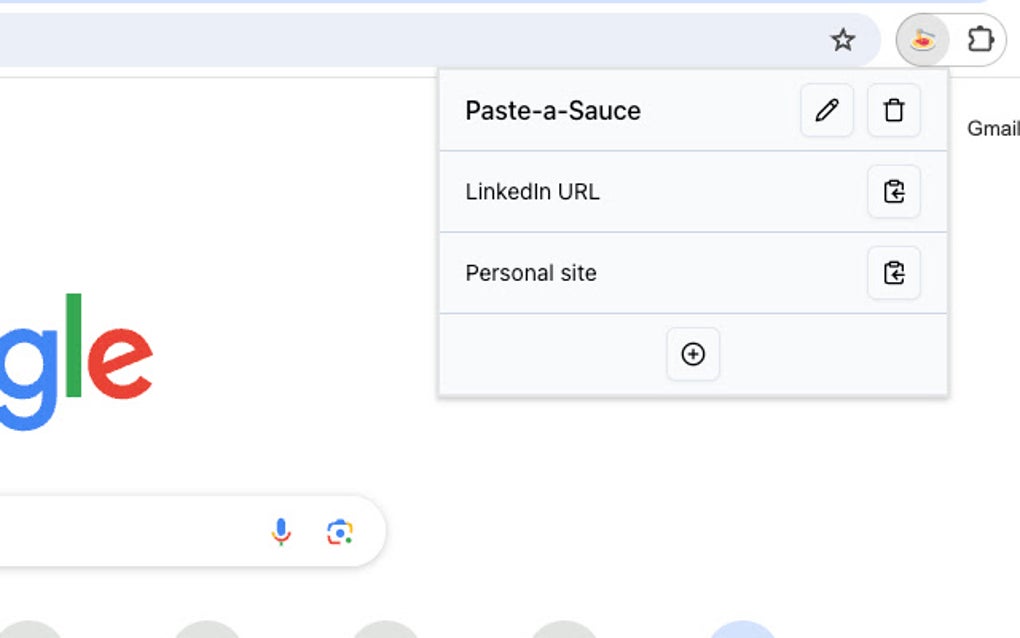Click the Paste-a-Sauce popup title
Viewport: 1020px width, 638px height.
(x=552, y=110)
